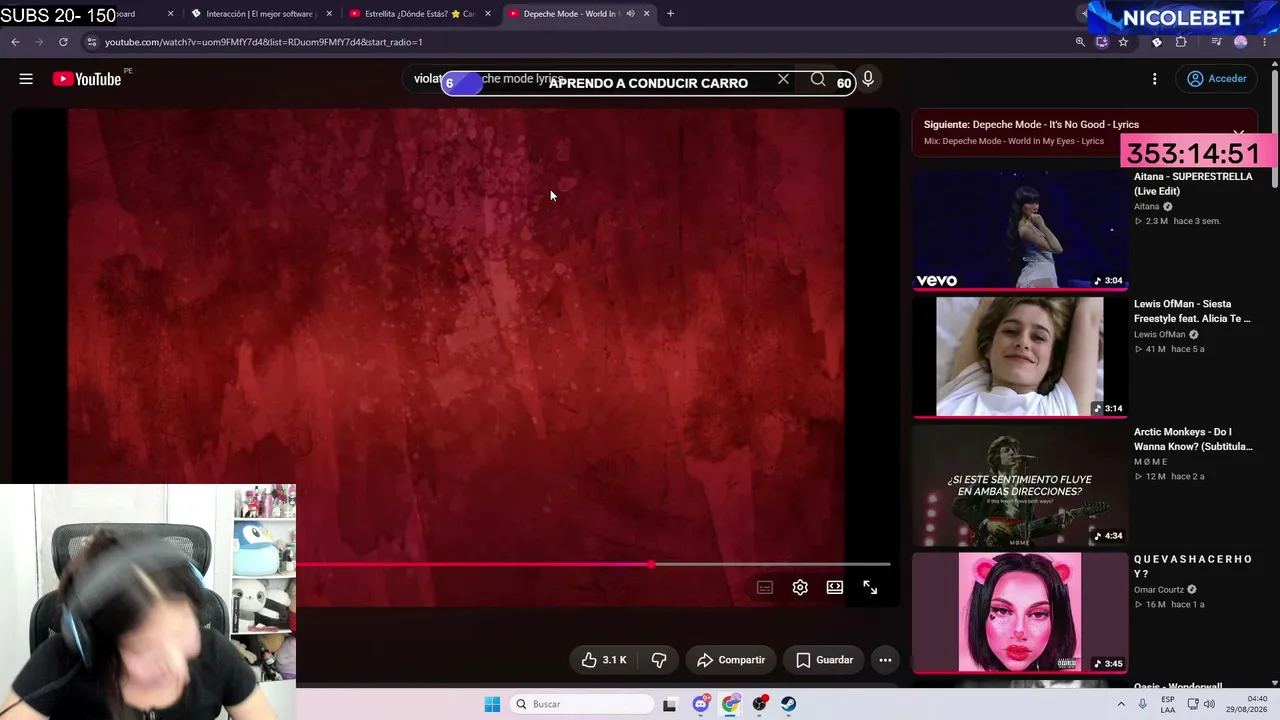The height and width of the screenshot is (720, 1280).
Task: Open QUEVASHACERHOY video thumbnail
Action: tap(1020, 611)
